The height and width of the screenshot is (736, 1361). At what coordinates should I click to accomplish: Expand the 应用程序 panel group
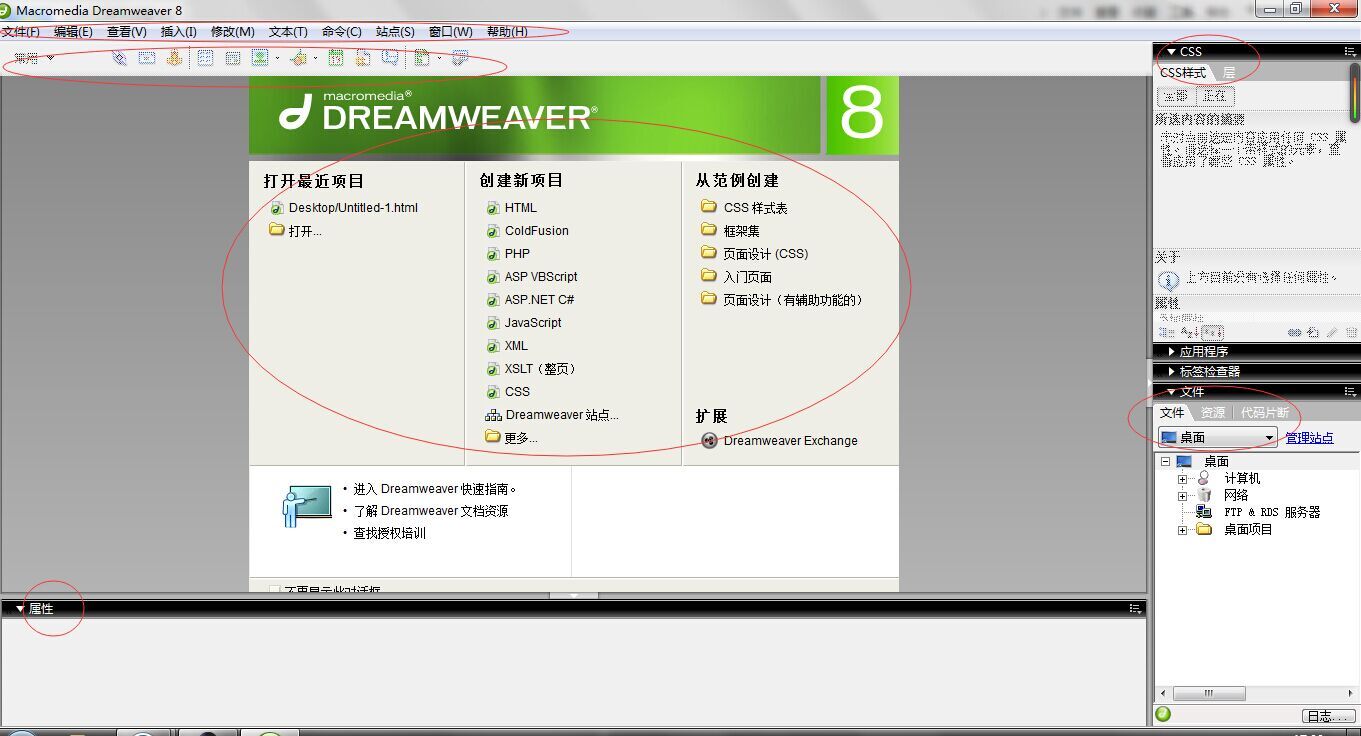coord(1171,352)
